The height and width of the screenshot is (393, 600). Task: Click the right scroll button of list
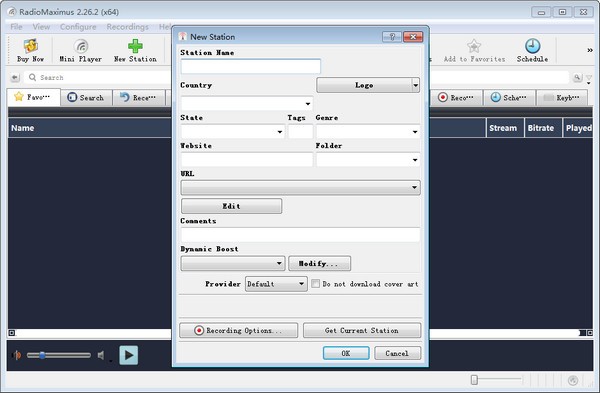pyautogui.click(x=590, y=333)
